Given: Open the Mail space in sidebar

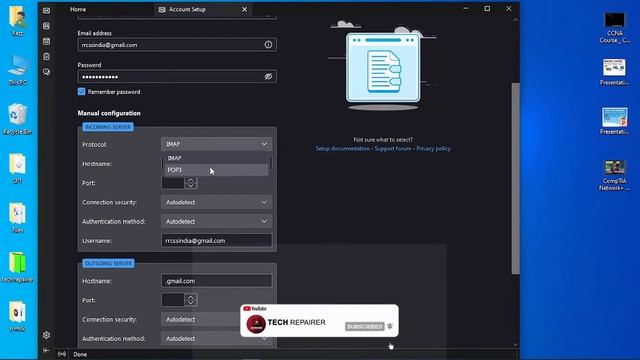Looking at the screenshot, I should 47,11.
